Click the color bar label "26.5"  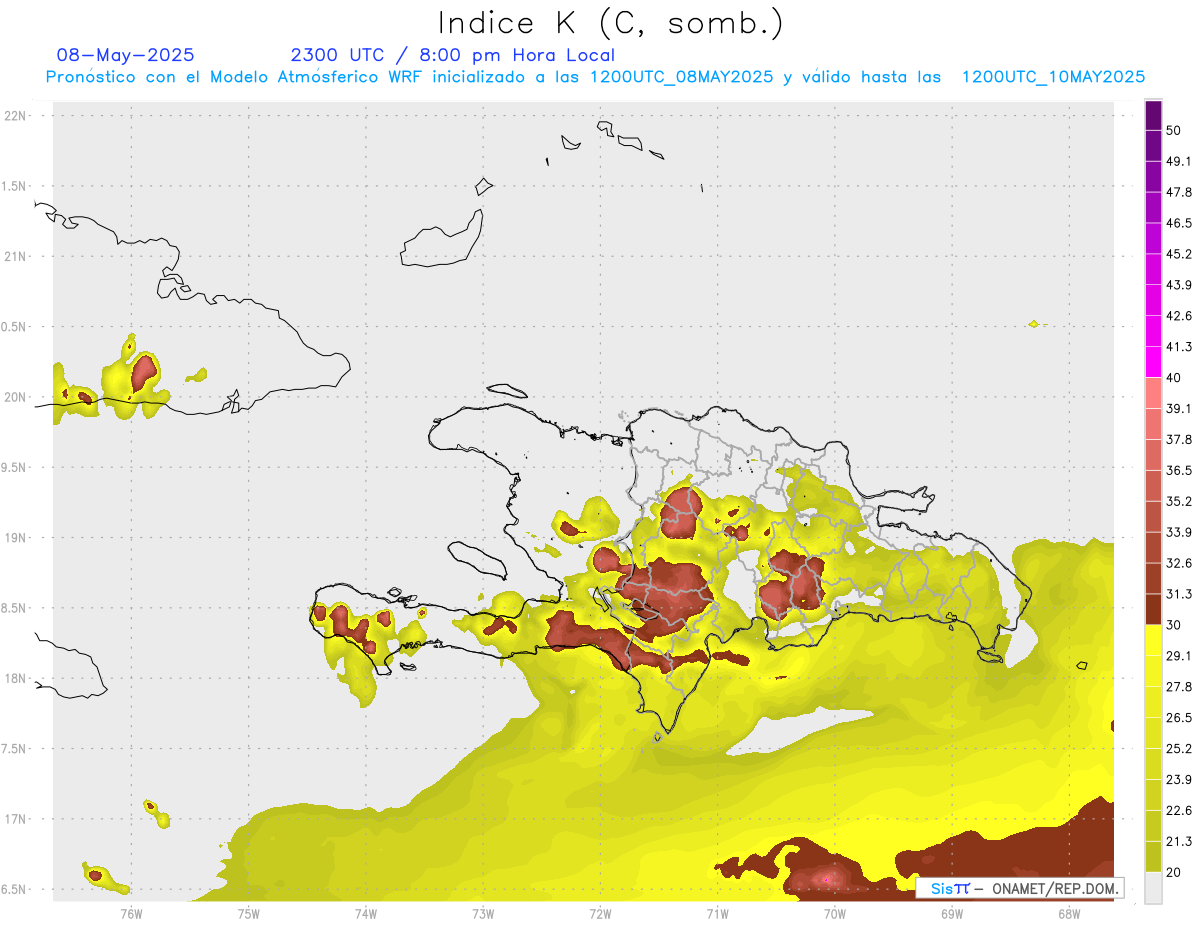[x=1179, y=718]
